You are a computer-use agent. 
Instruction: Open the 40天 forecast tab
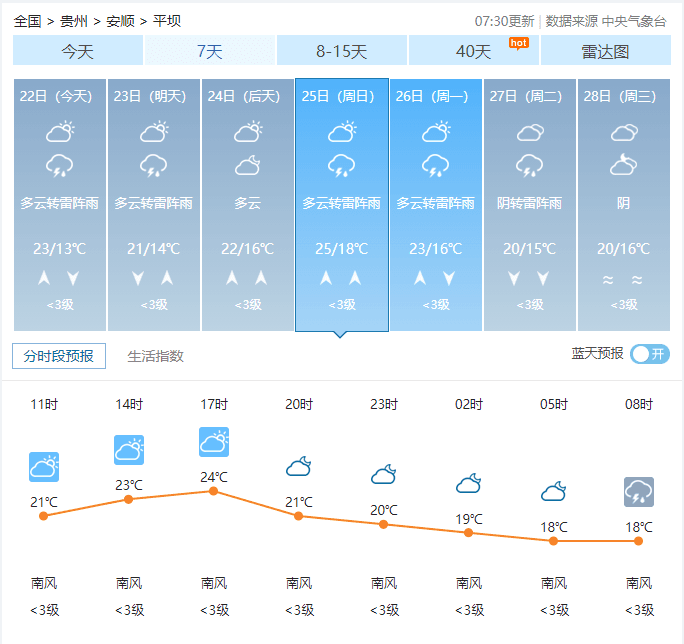coord(474,51)
